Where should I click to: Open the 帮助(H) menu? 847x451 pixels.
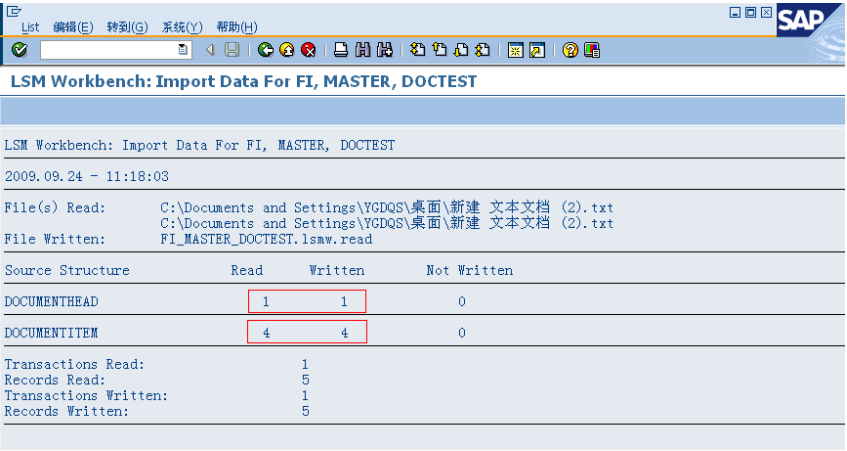pos(237,27)
